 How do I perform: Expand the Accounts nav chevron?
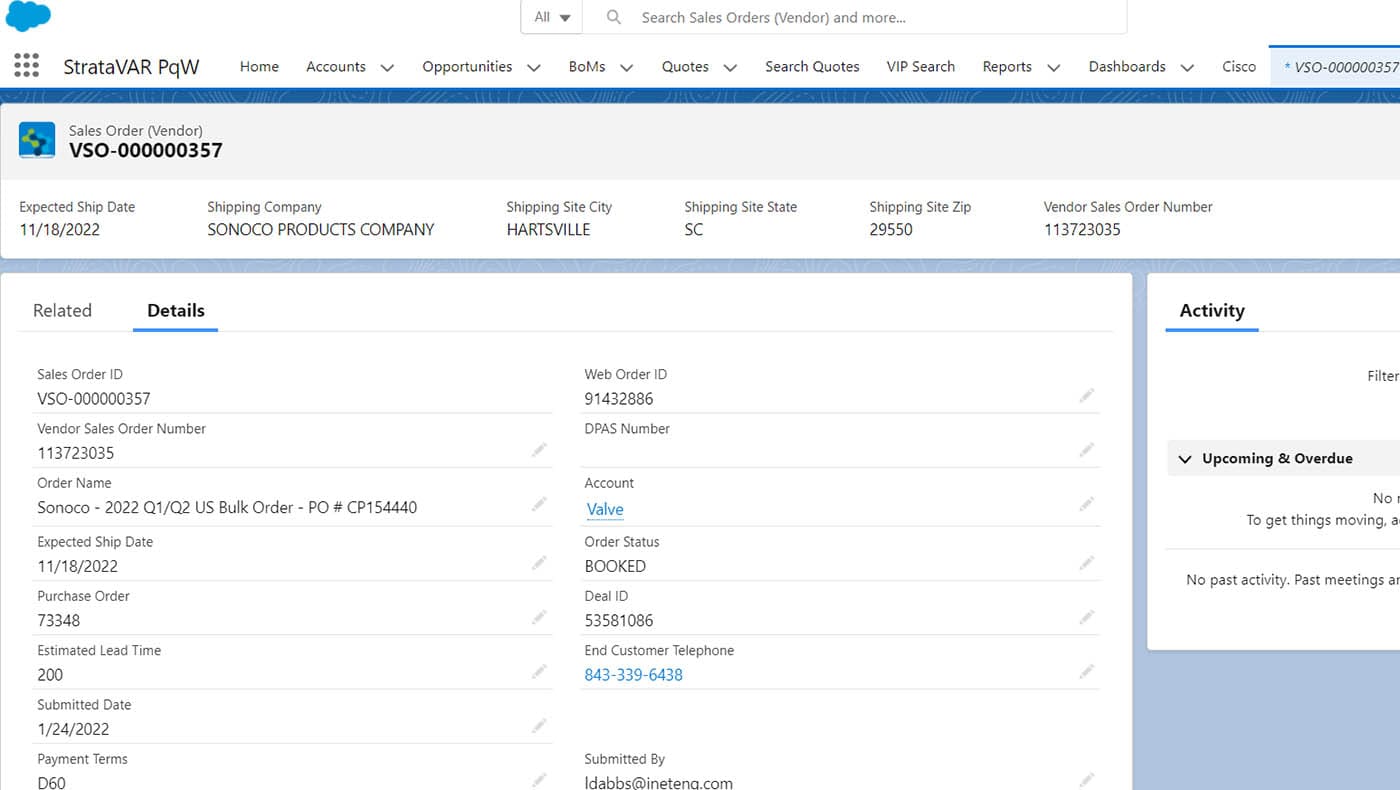[x=387, y=68]
